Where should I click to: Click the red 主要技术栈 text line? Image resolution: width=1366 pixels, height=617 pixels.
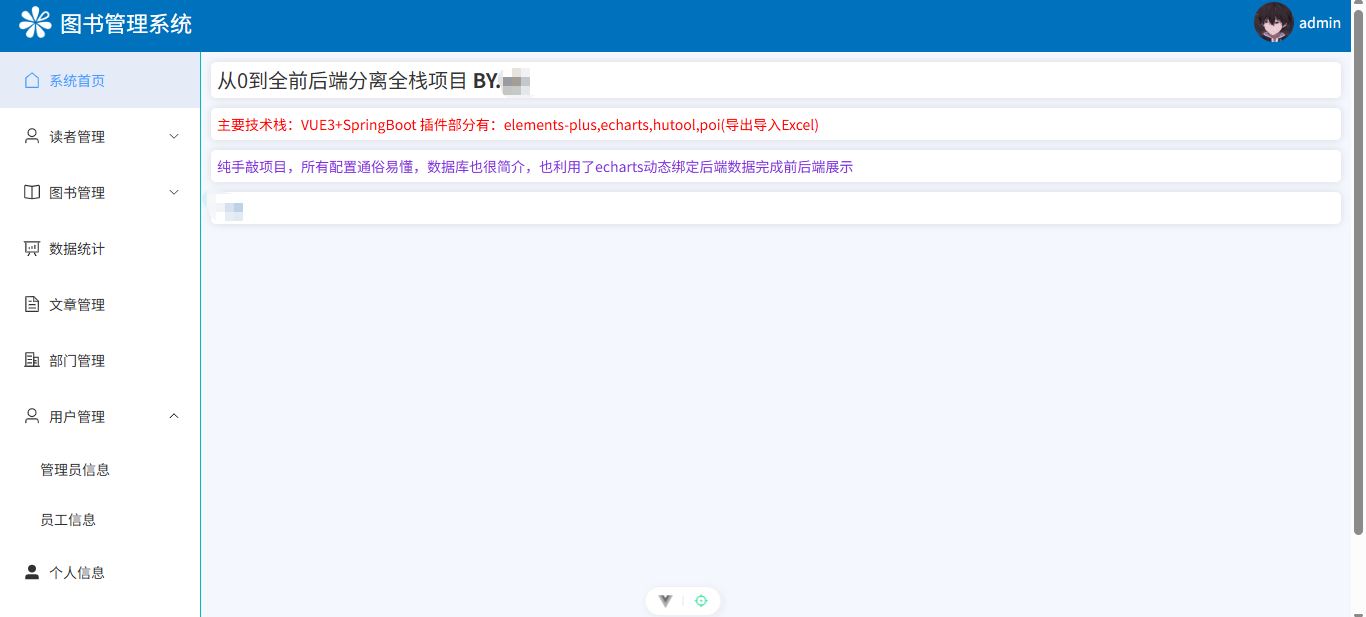(x=518, y=125)
